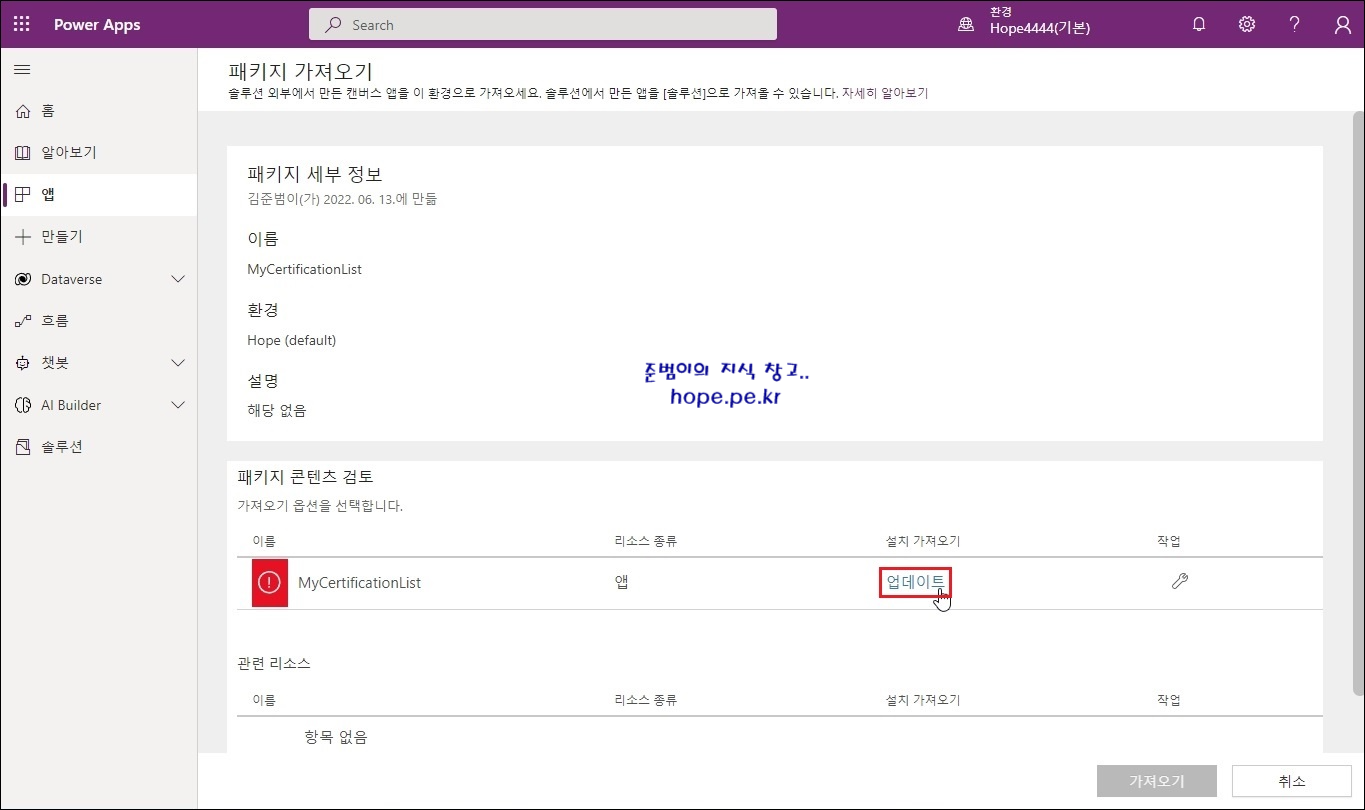
Task: Expand 챗봇 chevron
Action: (178, 363)
